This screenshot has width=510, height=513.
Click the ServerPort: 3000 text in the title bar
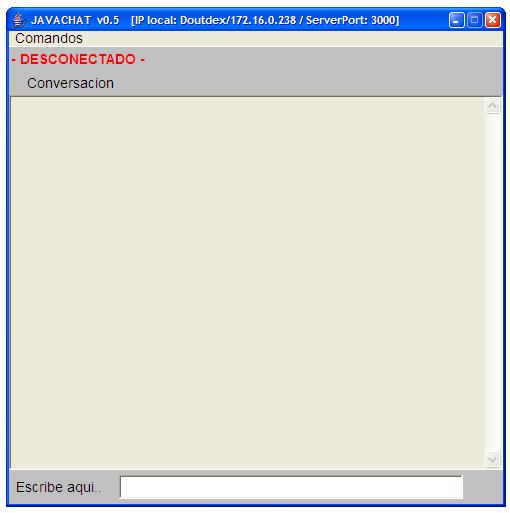(x=352, y=20)
